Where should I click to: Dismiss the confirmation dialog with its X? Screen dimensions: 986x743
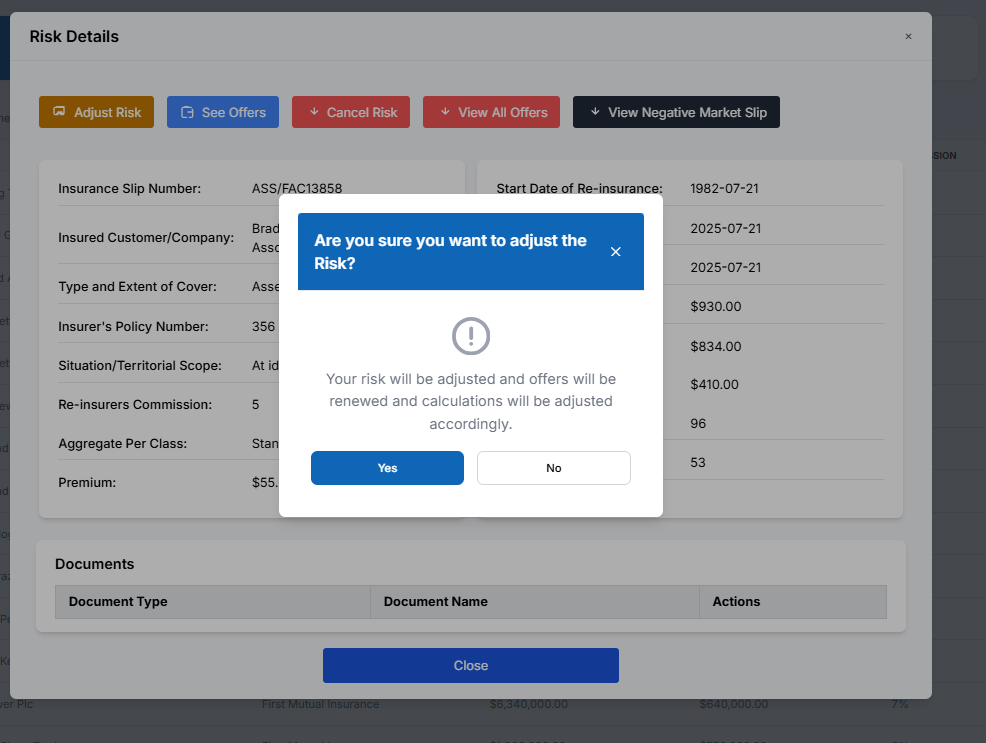pos(616,252)
